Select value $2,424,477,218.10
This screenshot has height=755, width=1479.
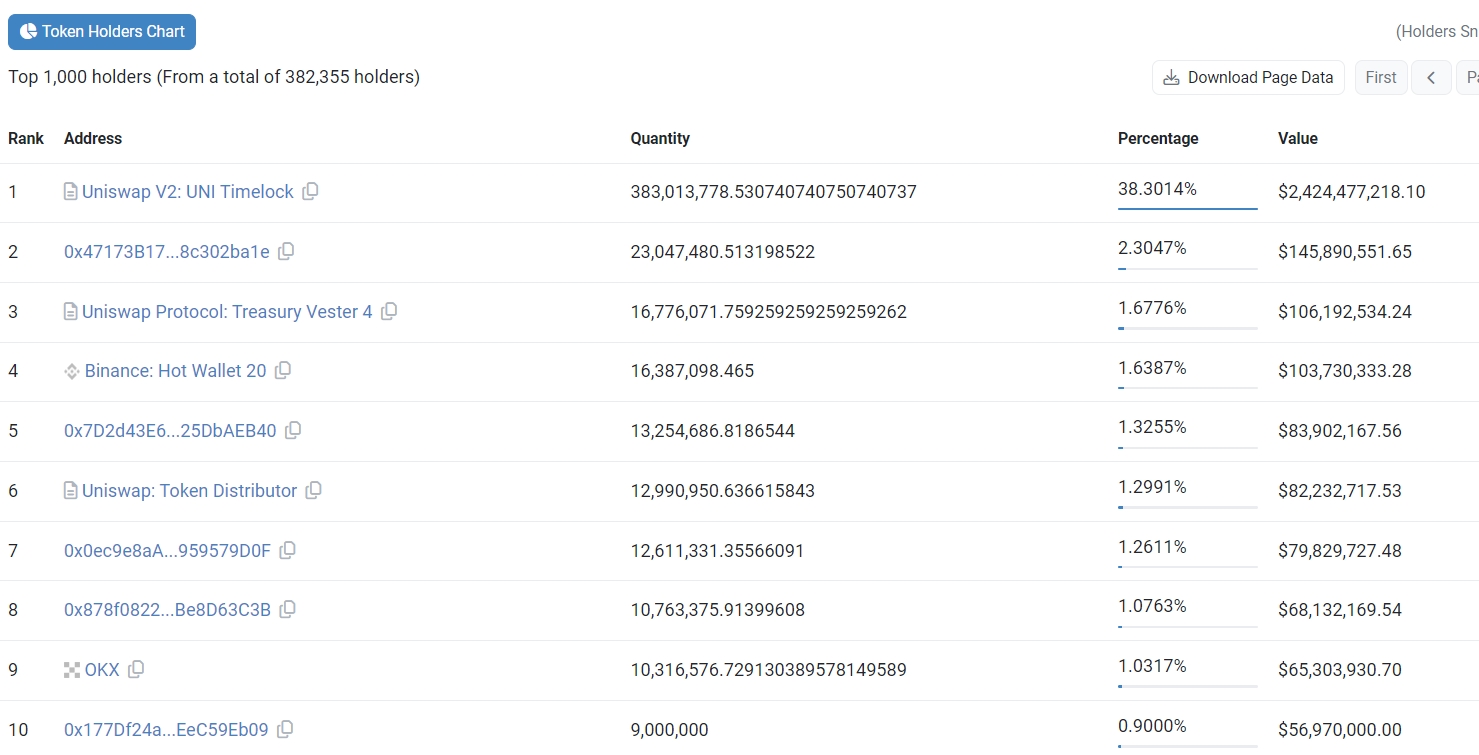tap(1351, 191)
